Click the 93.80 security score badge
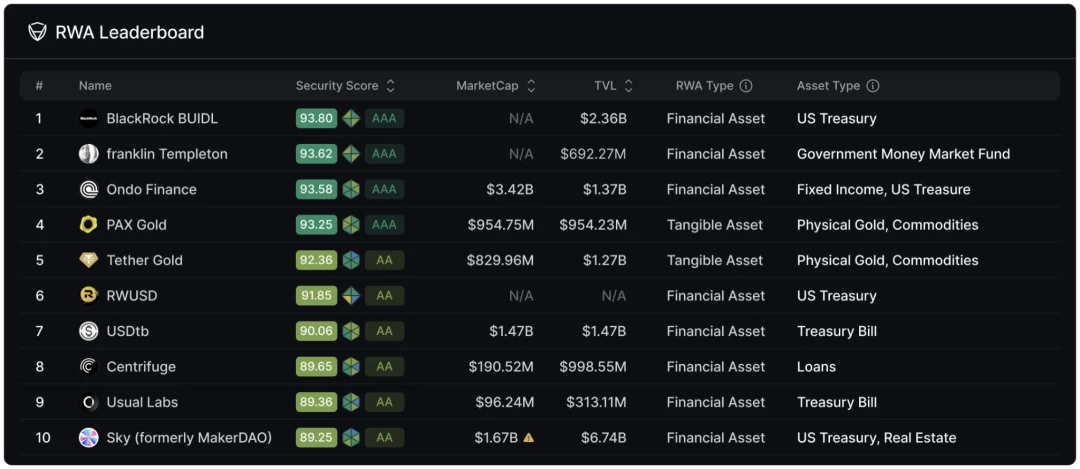 click(x=315, y=118)
